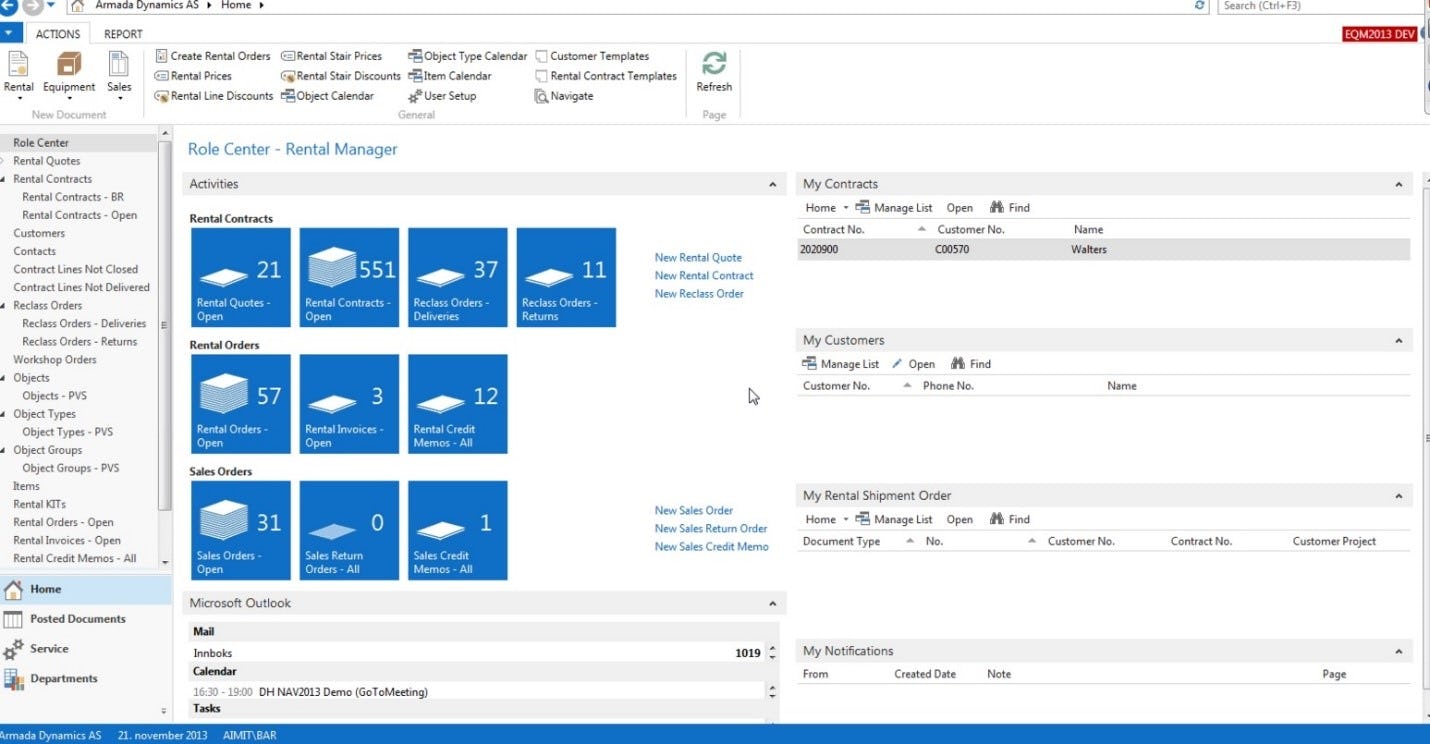Switch to the ACTIONS ribbon tab

[58, 33]
